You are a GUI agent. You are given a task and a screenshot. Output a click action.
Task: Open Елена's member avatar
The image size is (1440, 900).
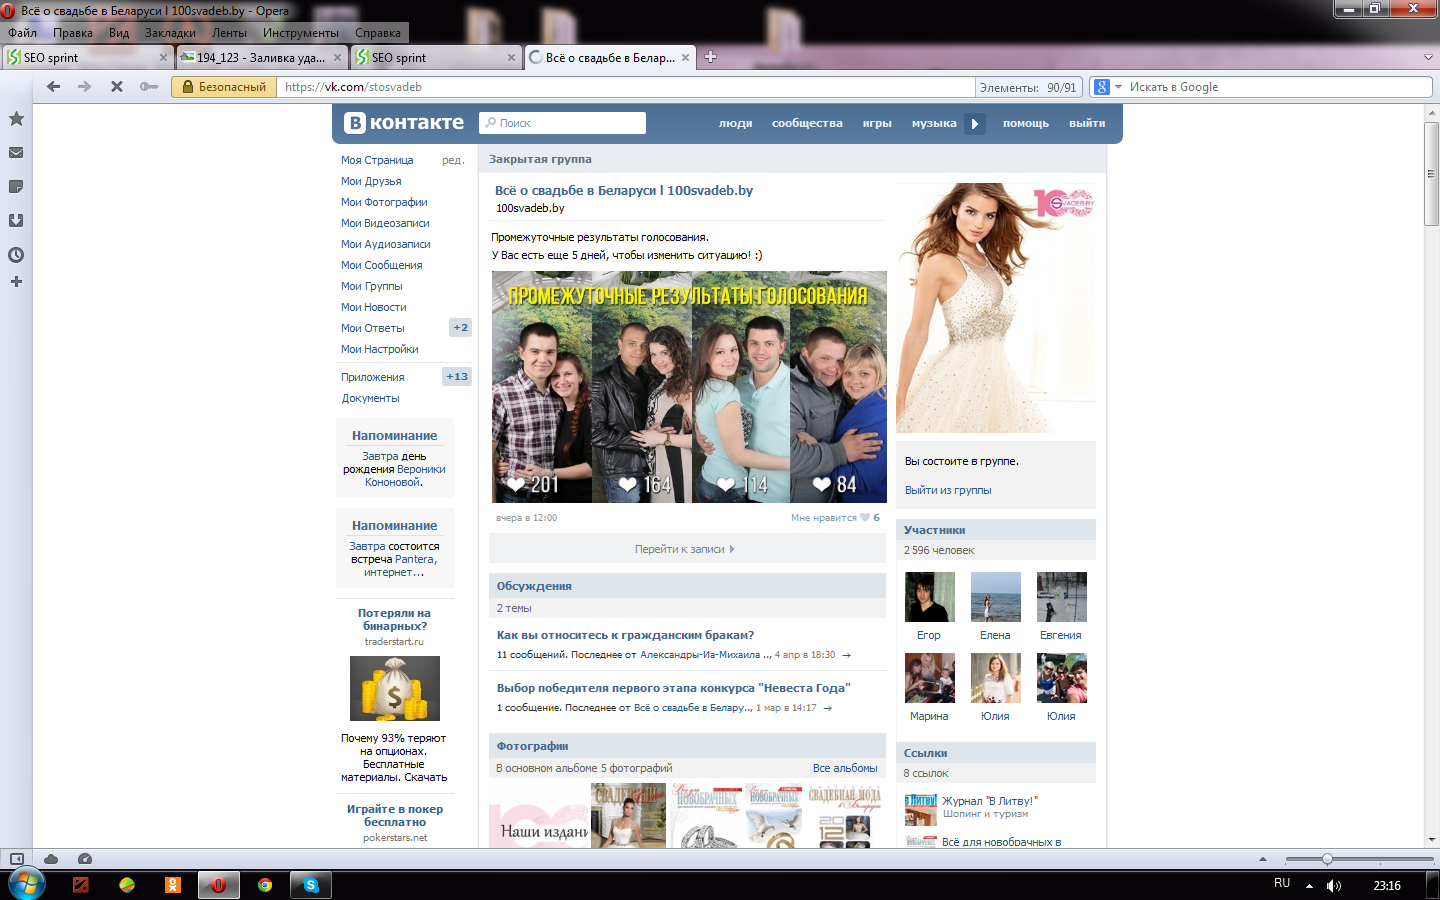click(x=996, y=597)
